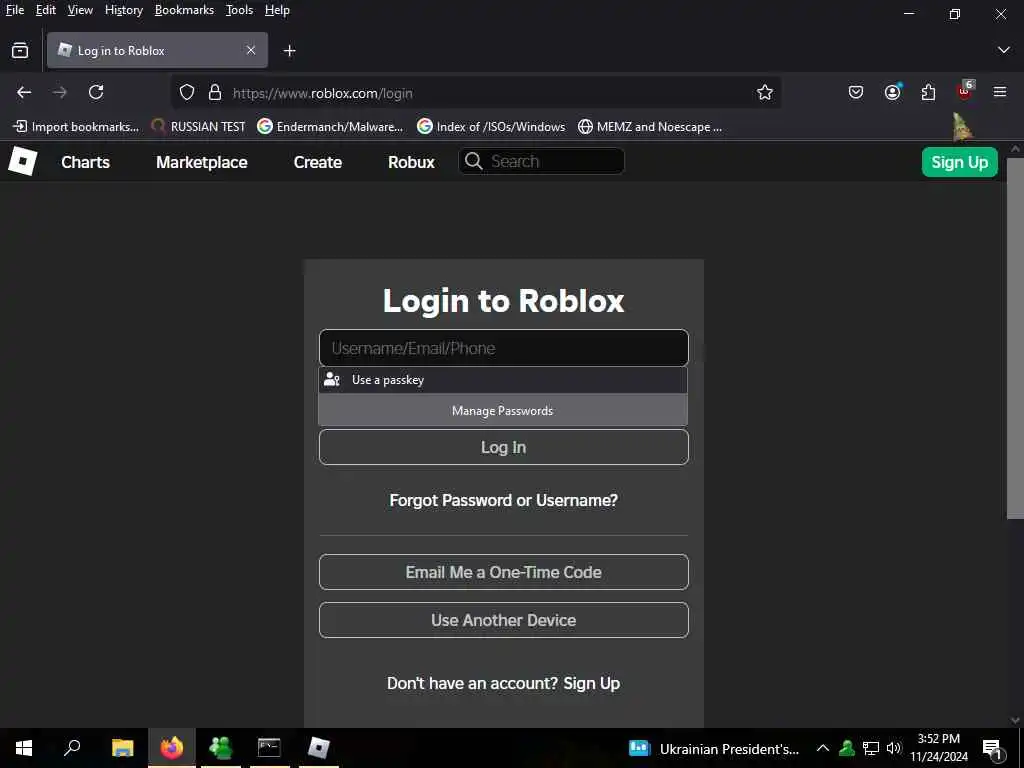Click the search magnifier icon in Roblox navbar
Screen dimensions: 1024x768
(x=473, y=161)
